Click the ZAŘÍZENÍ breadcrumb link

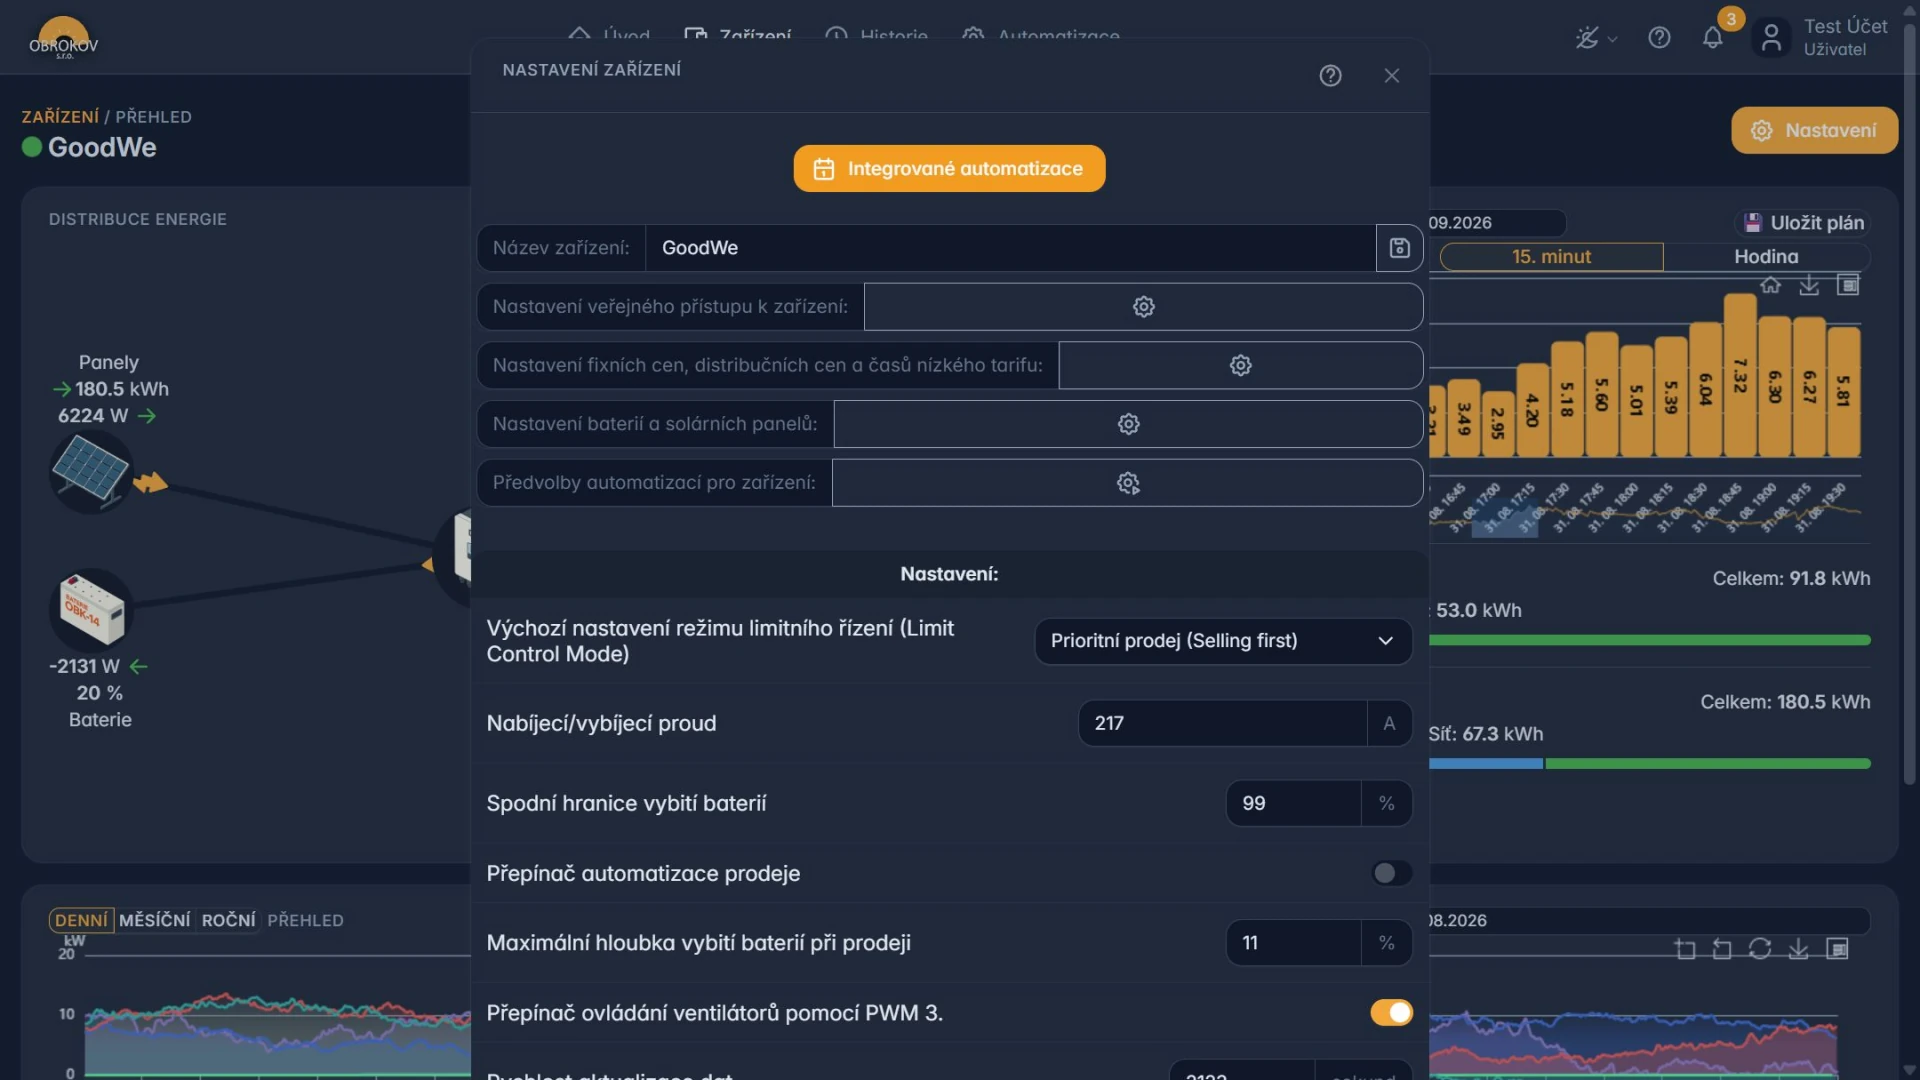(x=60, y=117)
